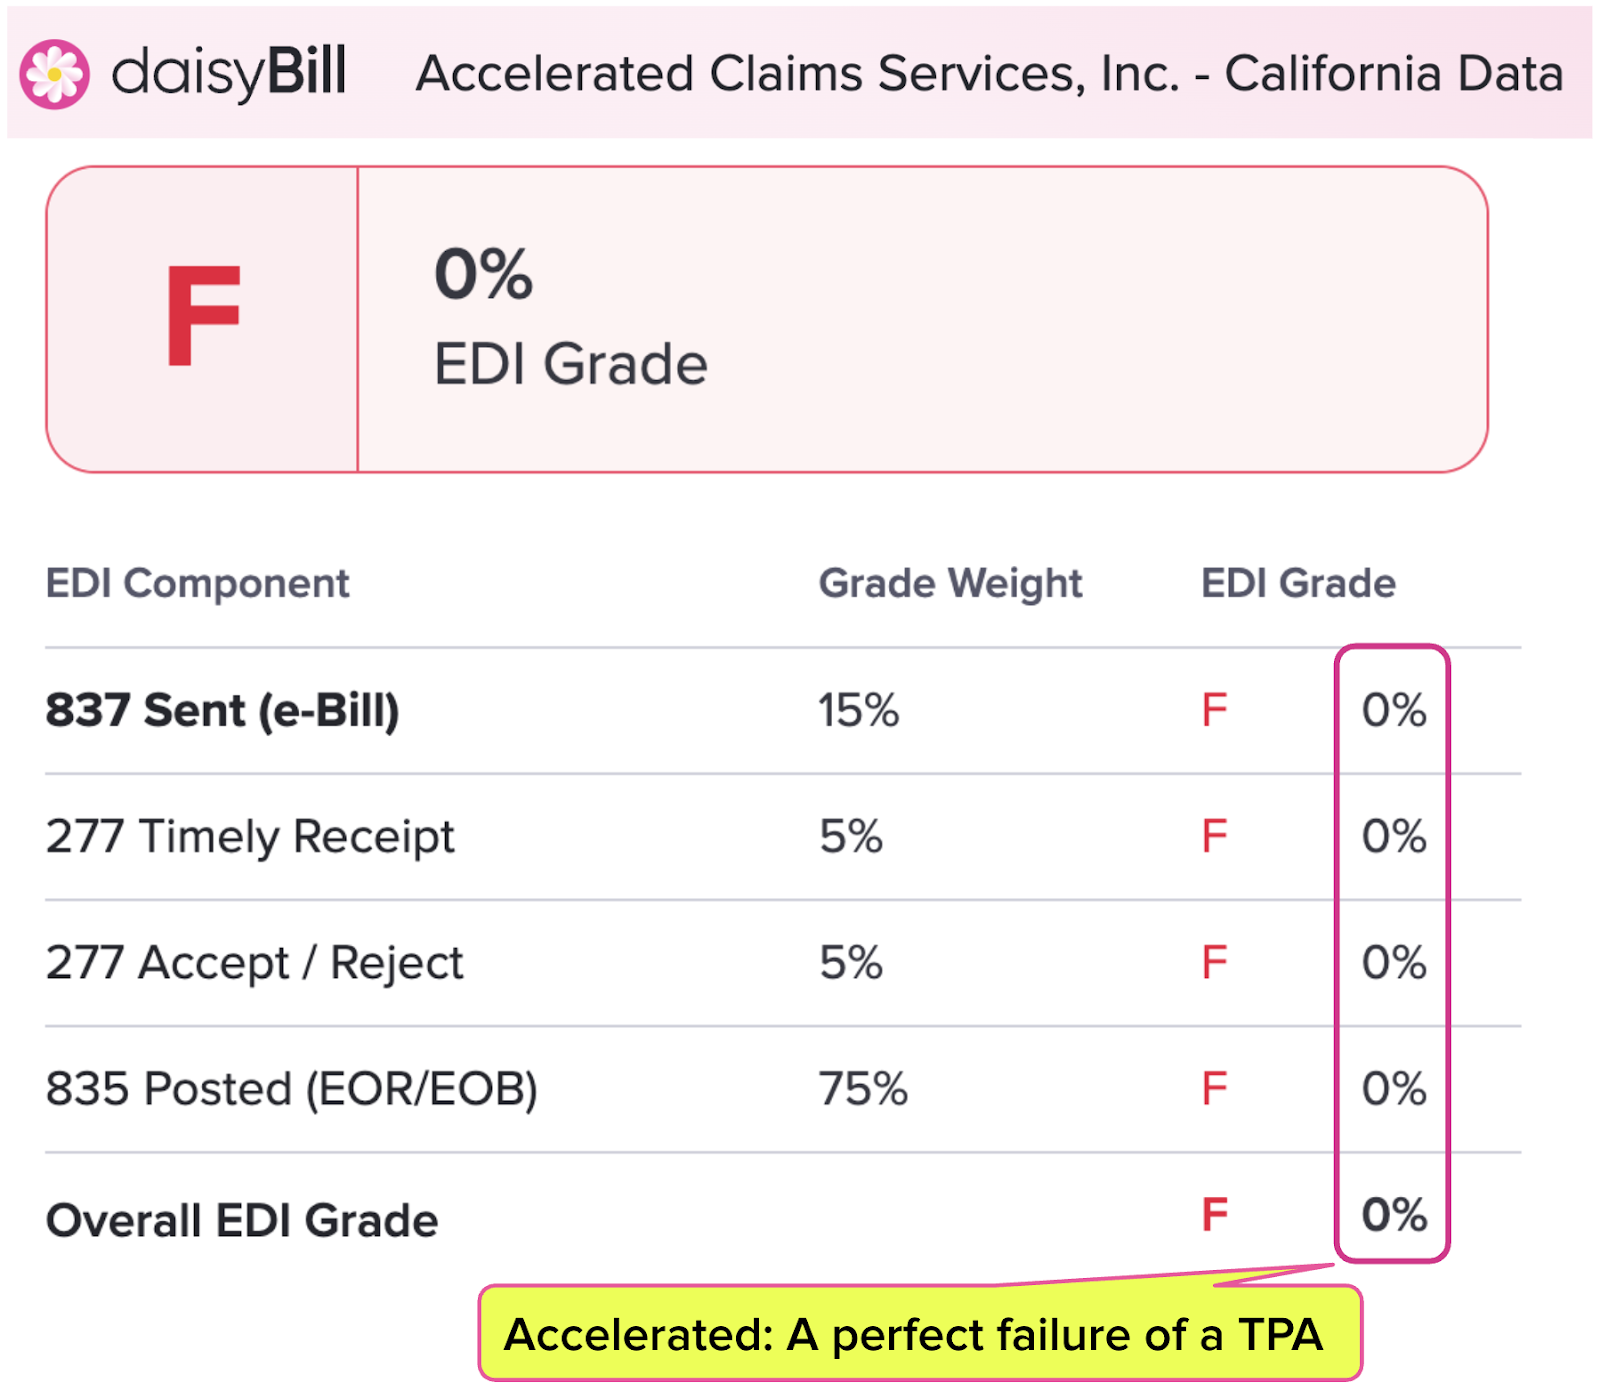Click the 75% grade weight value
This screenshot has height=1399, width=1600.
coord(863,1089)
